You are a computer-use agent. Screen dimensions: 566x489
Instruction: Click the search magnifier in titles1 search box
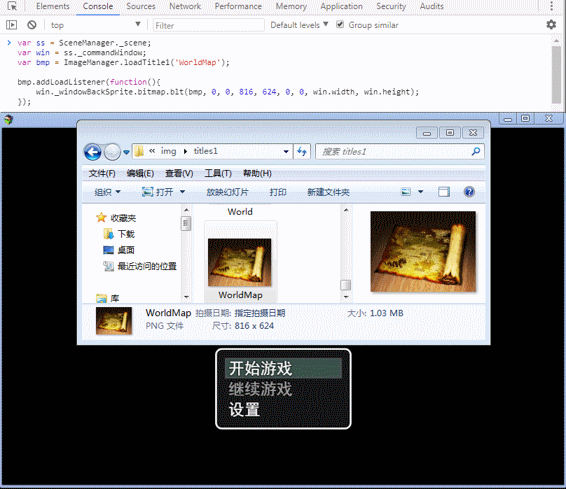[476, 152]
